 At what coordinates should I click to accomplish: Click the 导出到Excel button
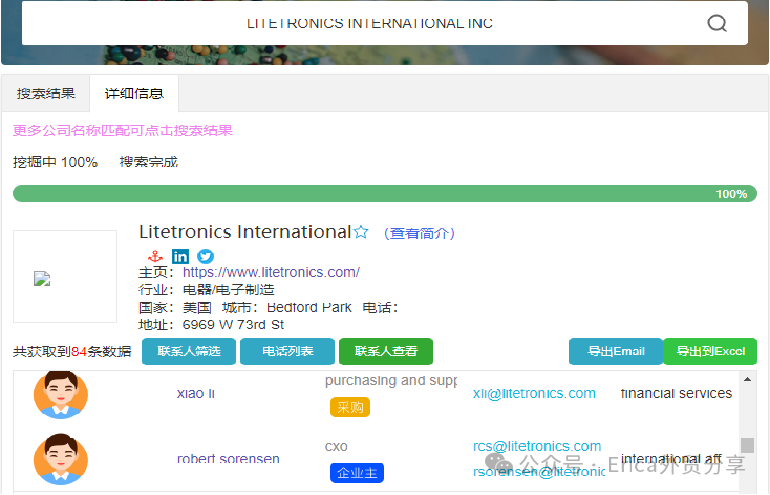pos(710,351)
